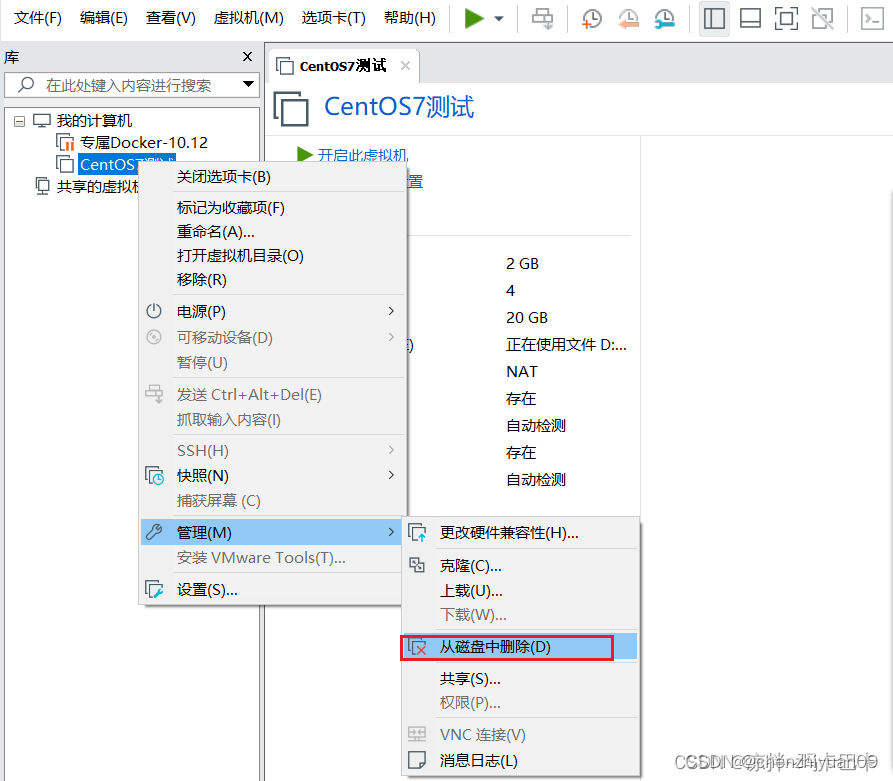Choose 从磁盘中删除(D)
The width and height of the screenshot is (893, 781).
pyautogui.click(x=495, y=647)
